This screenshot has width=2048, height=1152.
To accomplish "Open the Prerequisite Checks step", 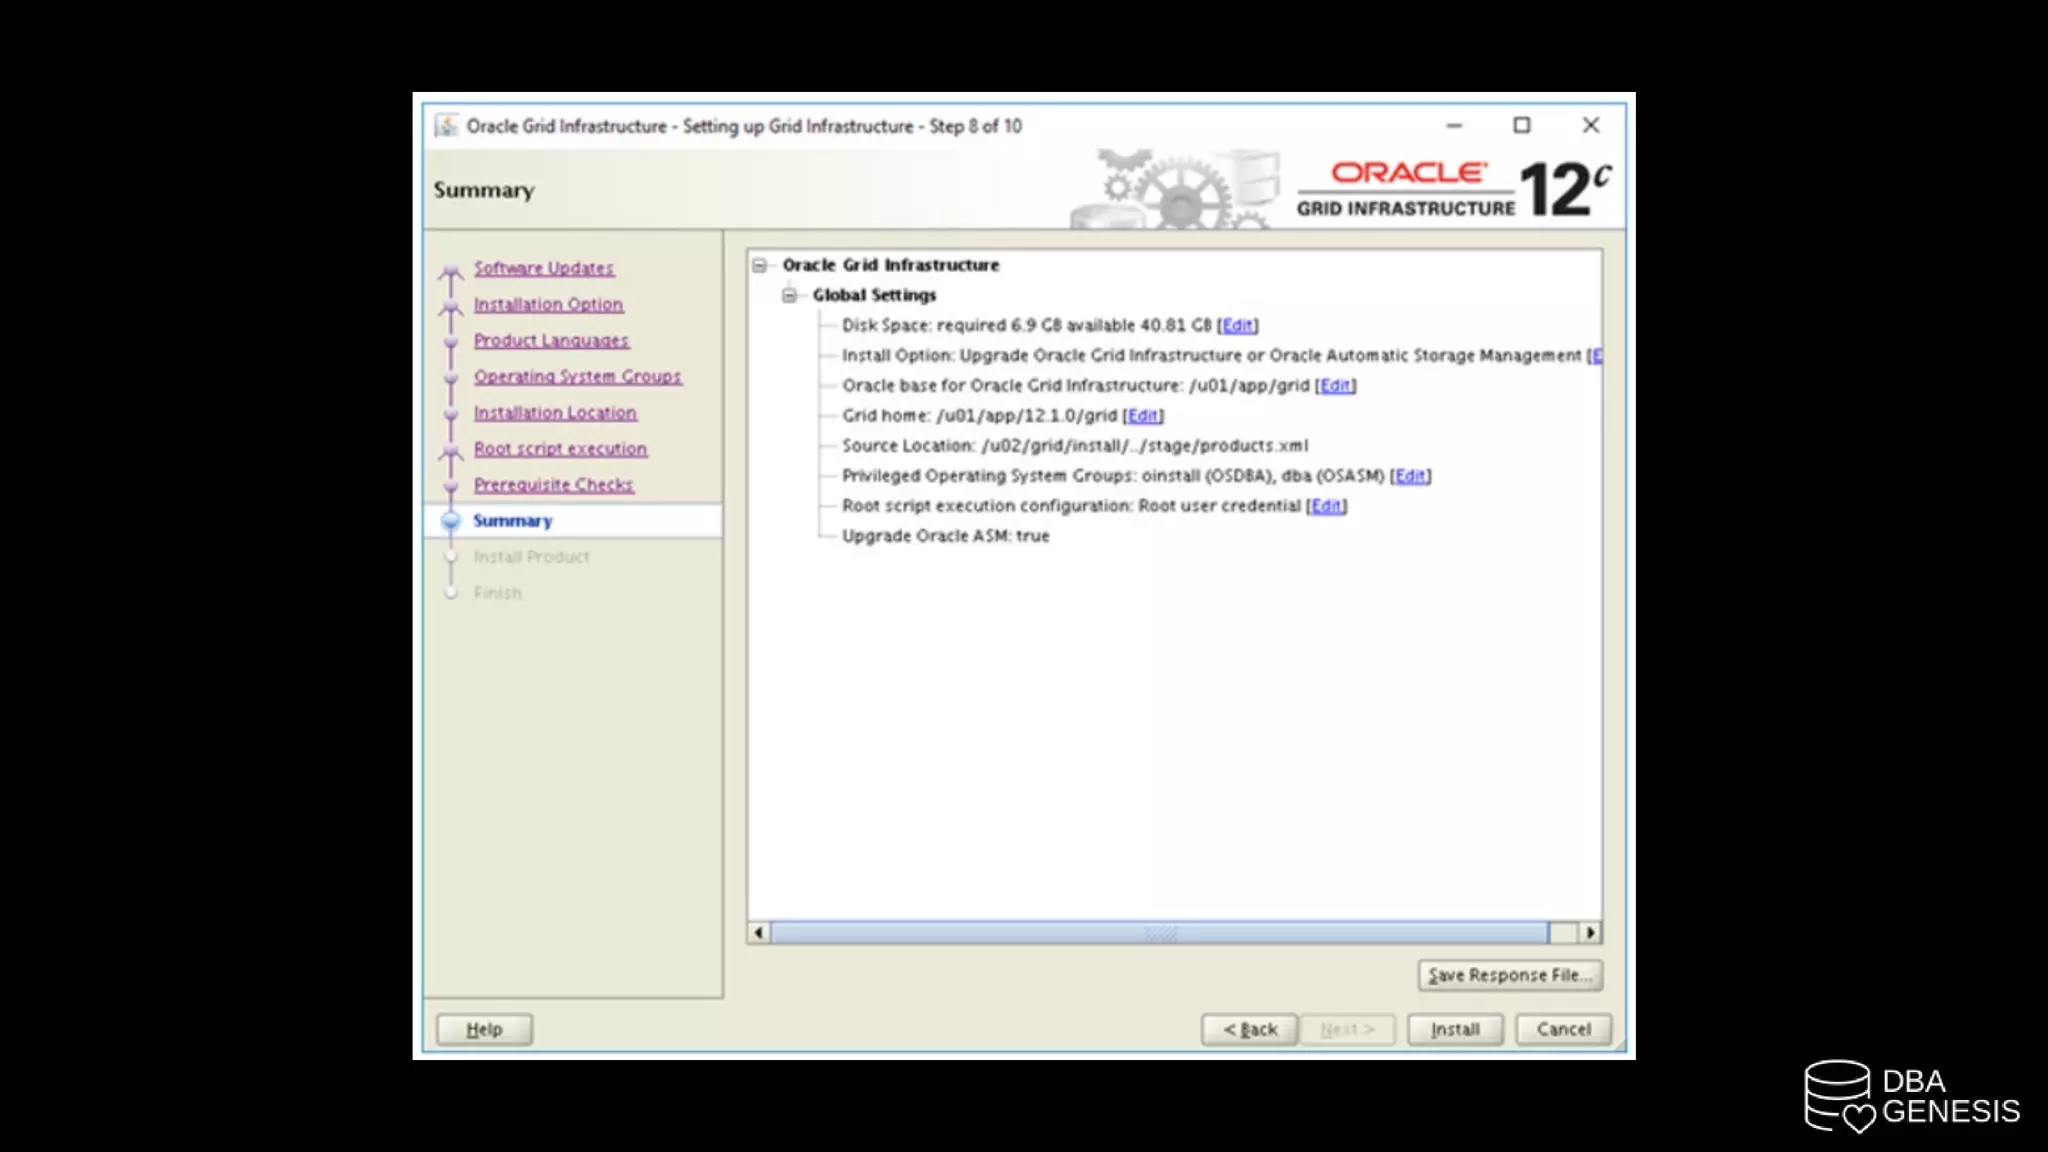I will [x=553, y=485].
